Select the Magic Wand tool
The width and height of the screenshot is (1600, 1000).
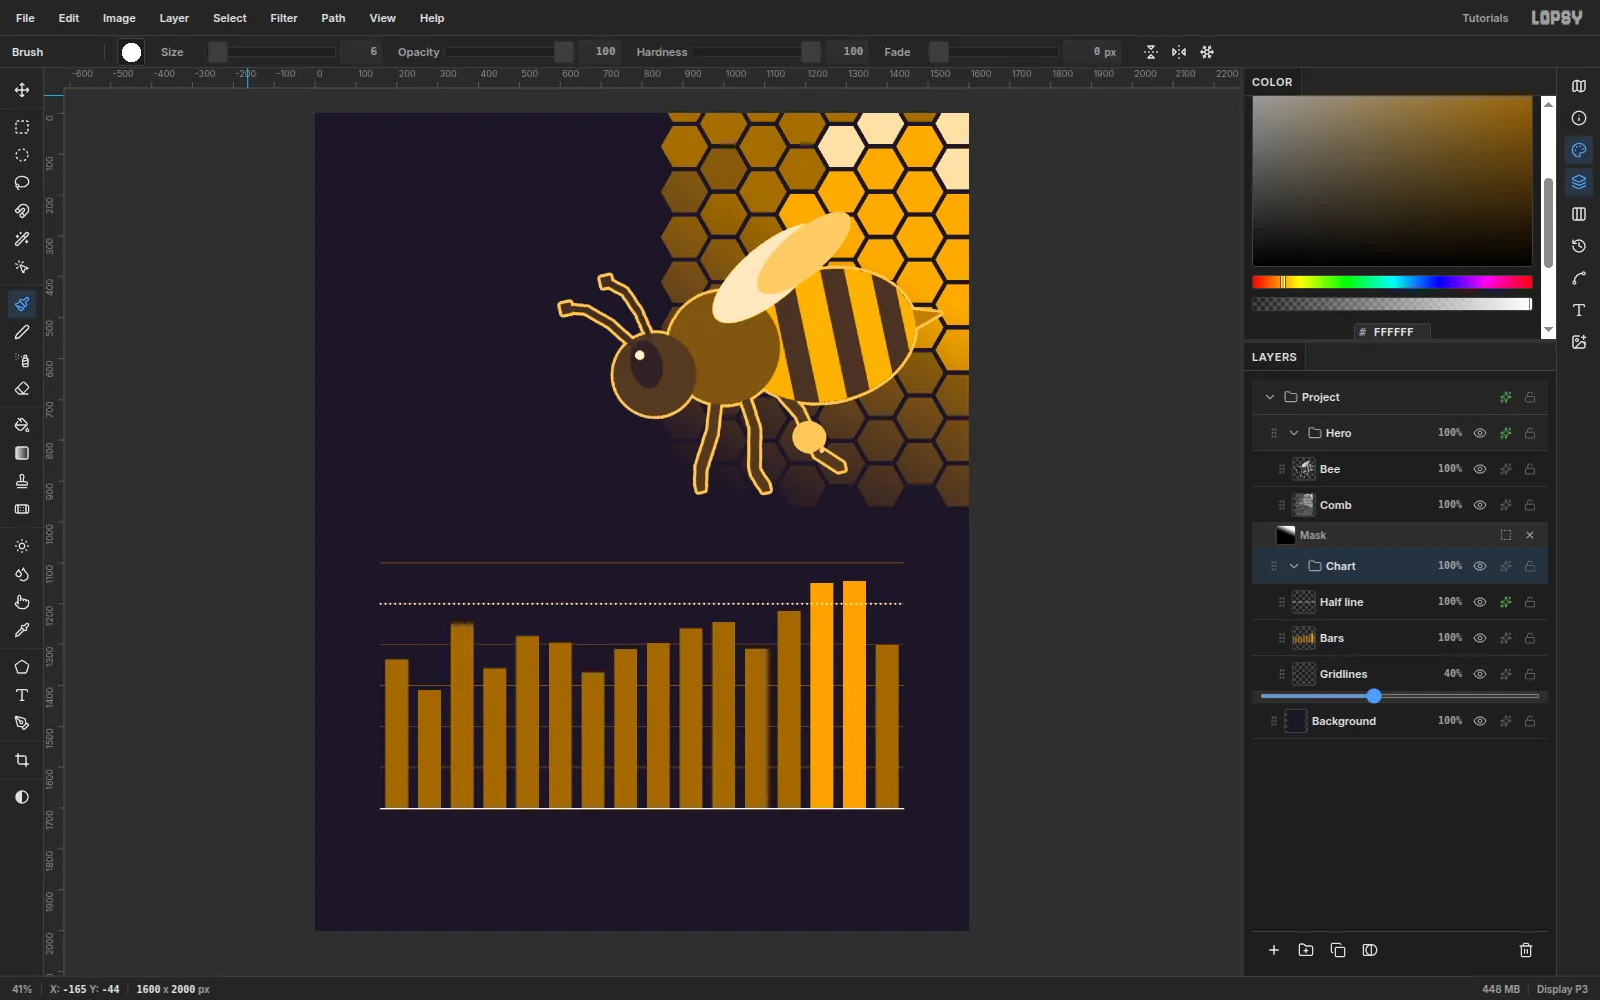[x=22, y=239]
